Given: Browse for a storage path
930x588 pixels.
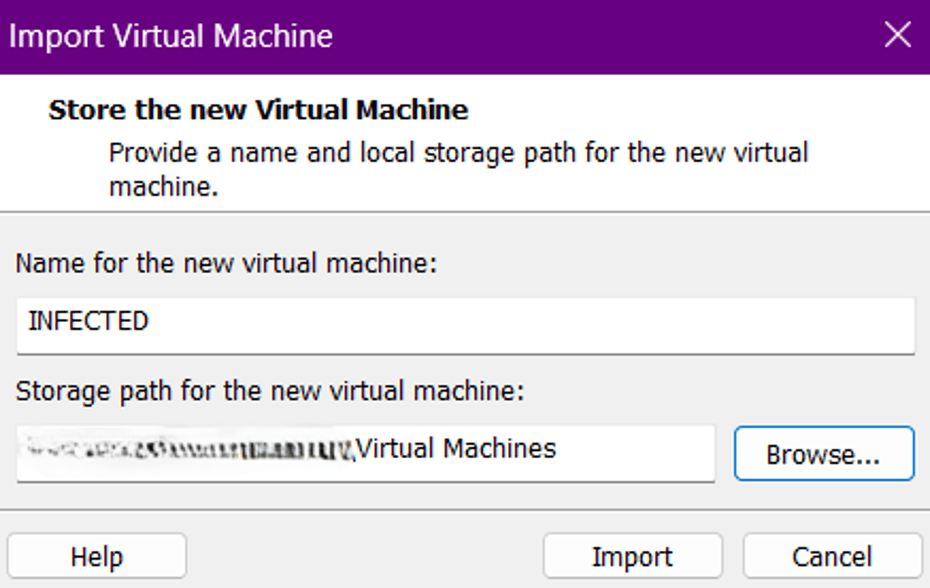Looking at the screenshot, I should click(x=823, y=454).
